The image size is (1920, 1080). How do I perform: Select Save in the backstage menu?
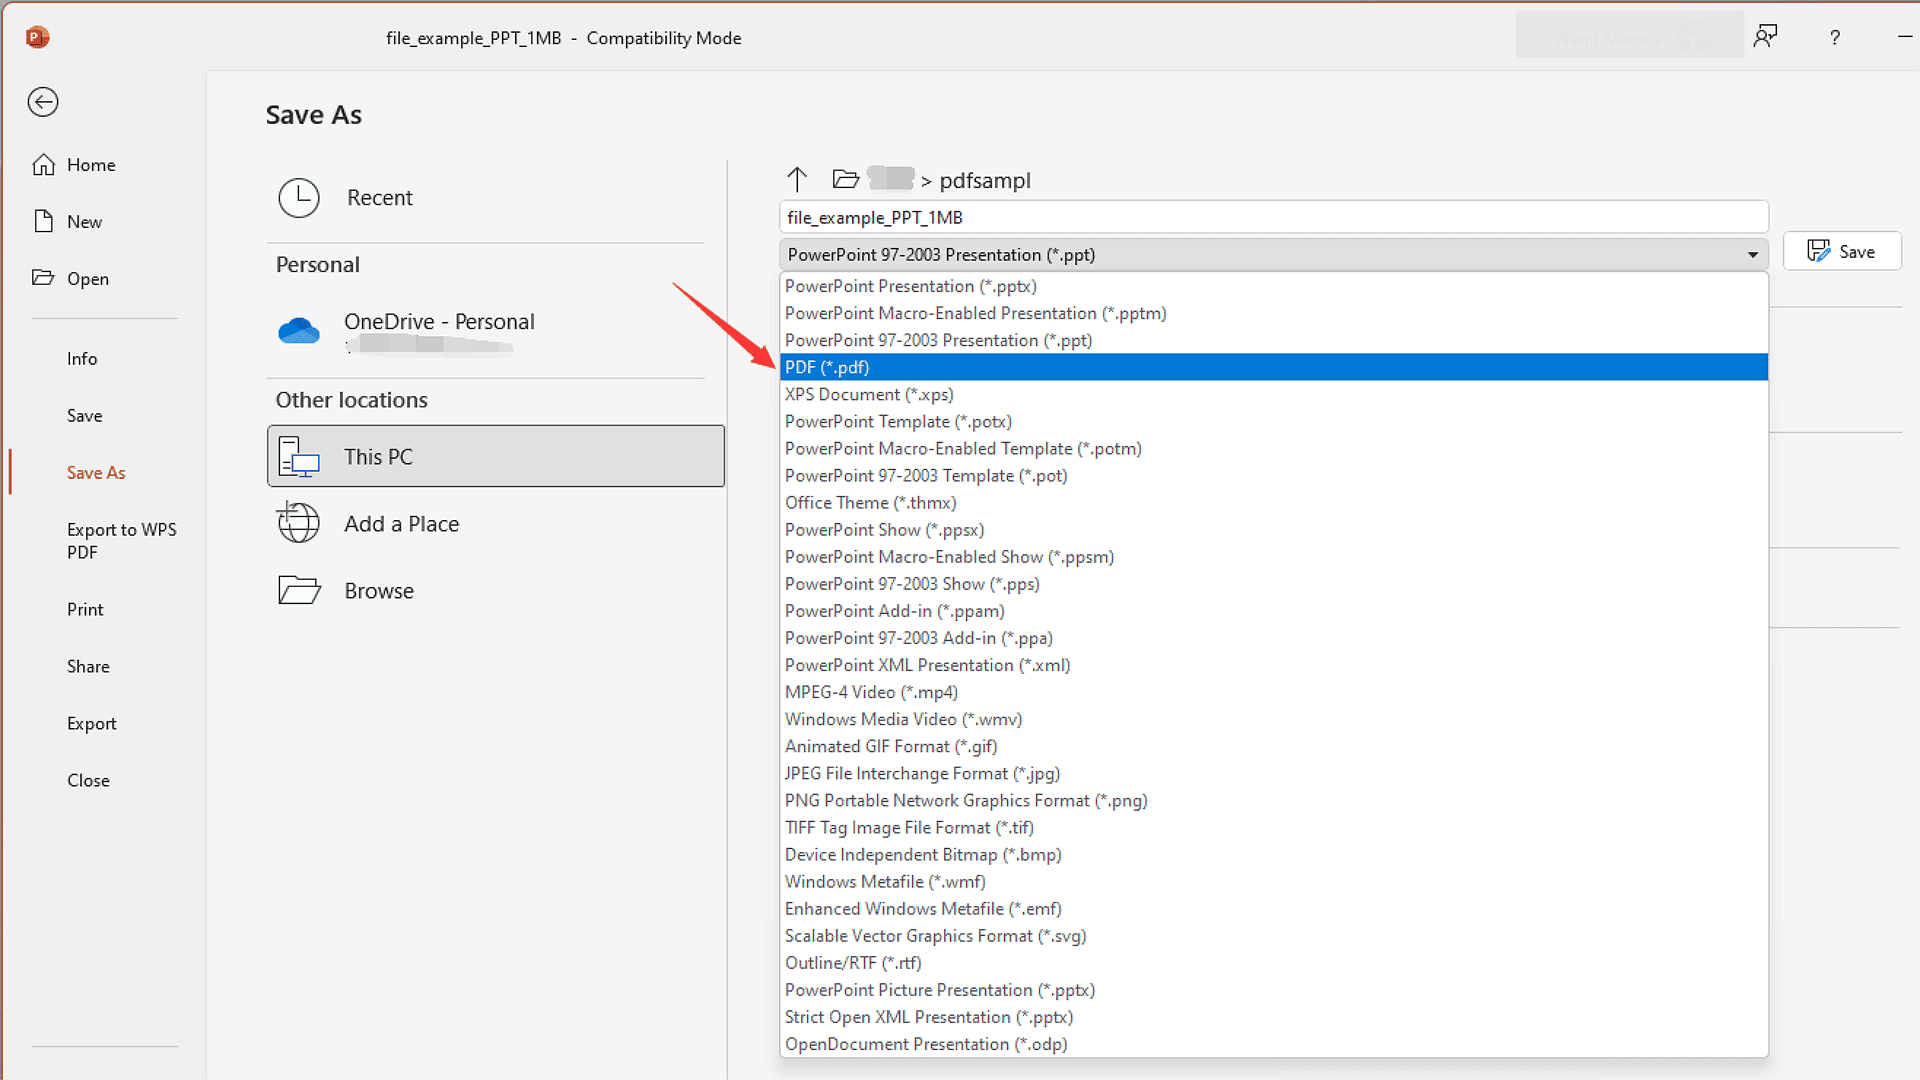tap(85, 416)
